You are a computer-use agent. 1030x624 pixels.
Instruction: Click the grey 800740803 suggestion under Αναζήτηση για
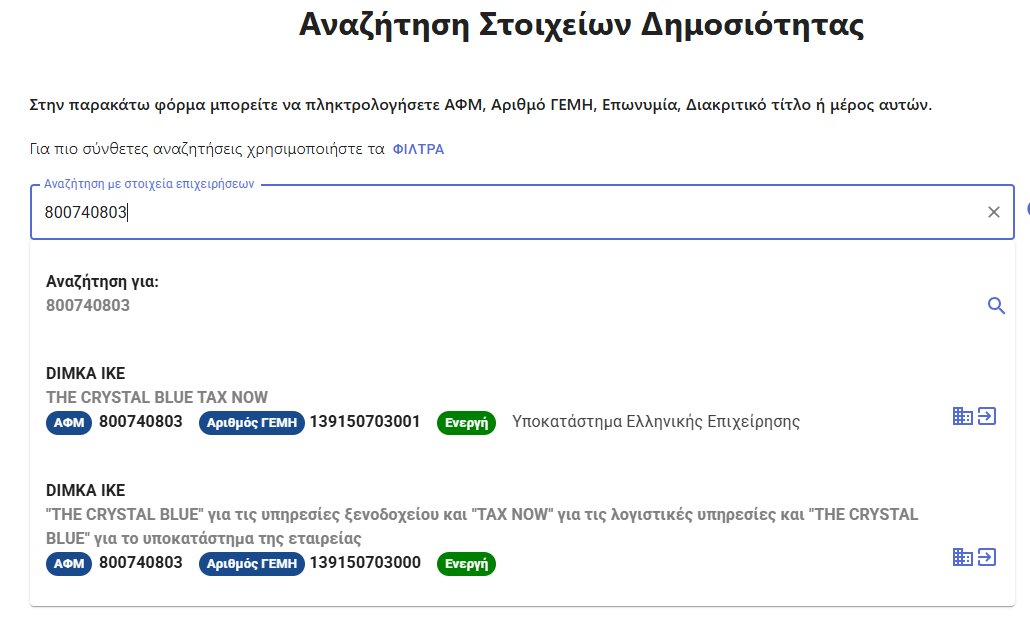tap(87, 305)
